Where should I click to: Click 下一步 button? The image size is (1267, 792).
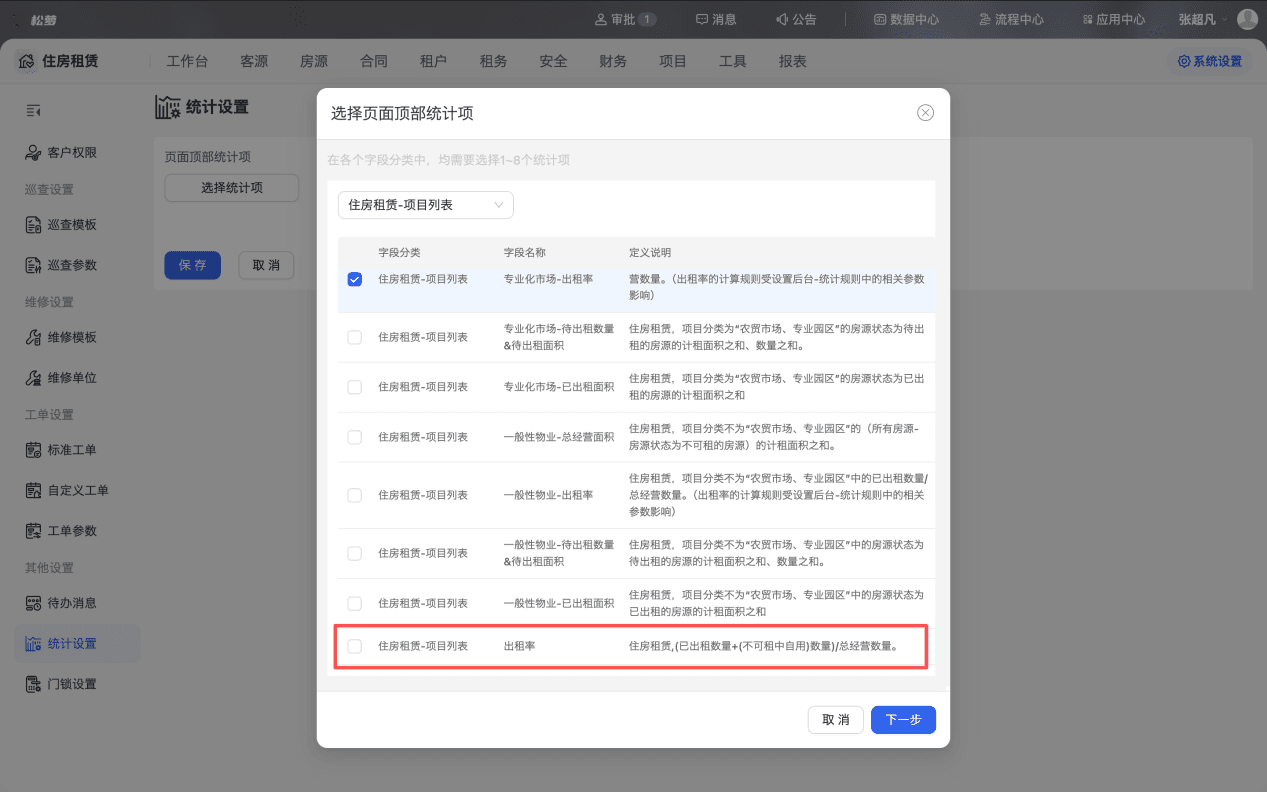pyautogui.click(x=903, y=720)
